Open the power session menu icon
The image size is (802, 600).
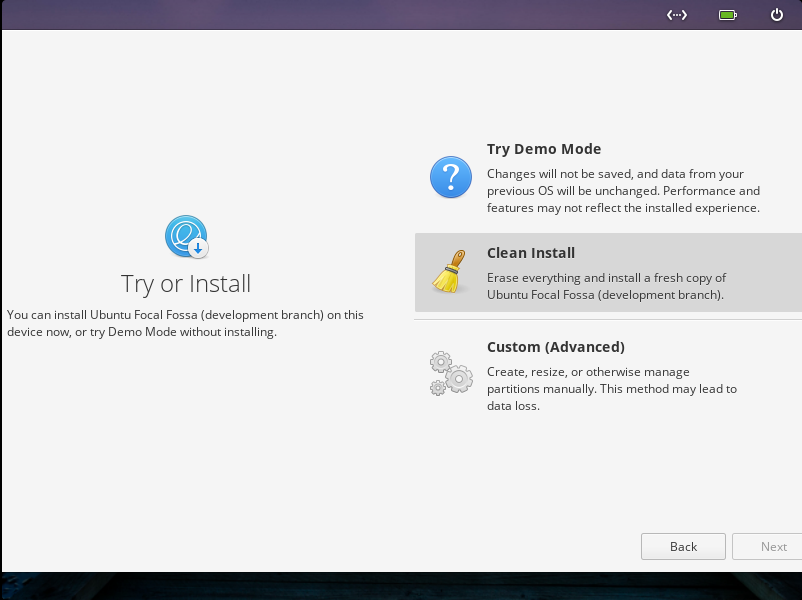click(x=776, y=15)
